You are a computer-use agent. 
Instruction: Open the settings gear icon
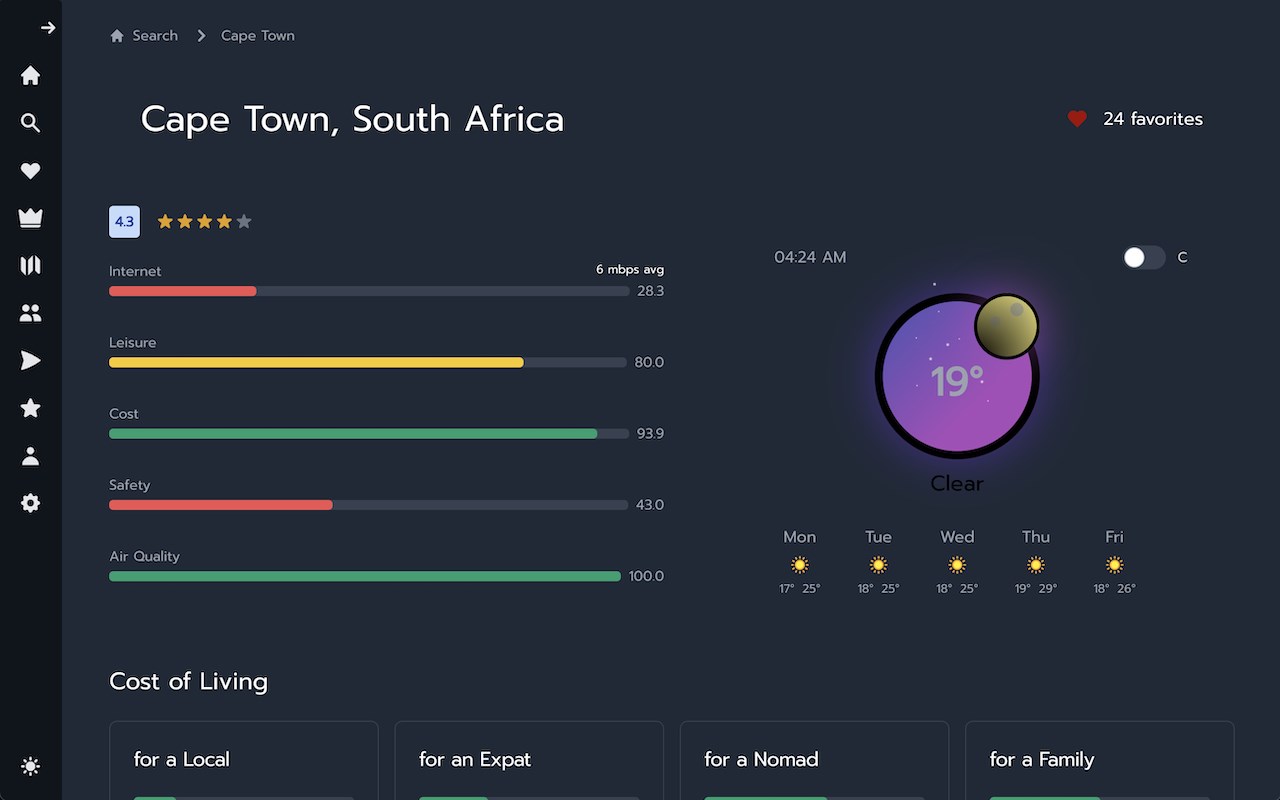point(31,503)
